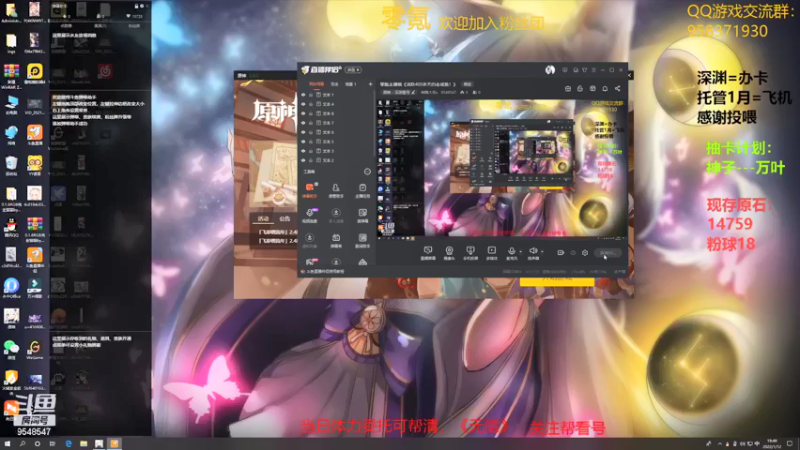The width and height of the screenshot is (800, 450).
Task: Hide the 文本4 layer with its eye icon
Action: 303,104
